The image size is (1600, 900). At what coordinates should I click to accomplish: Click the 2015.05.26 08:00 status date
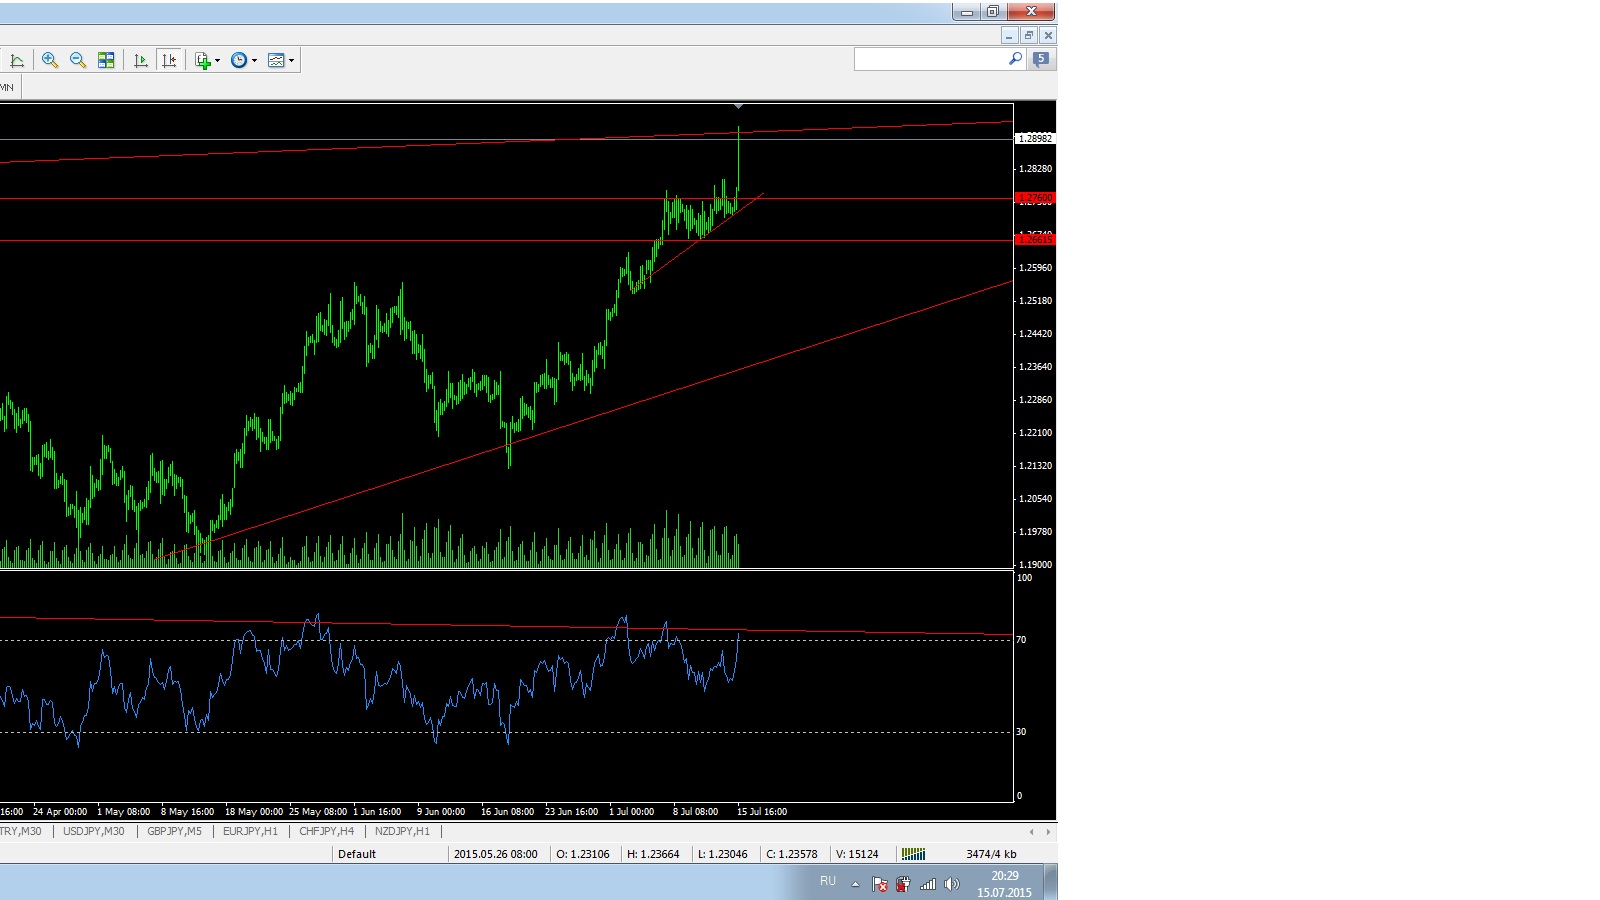pos(496,854)
